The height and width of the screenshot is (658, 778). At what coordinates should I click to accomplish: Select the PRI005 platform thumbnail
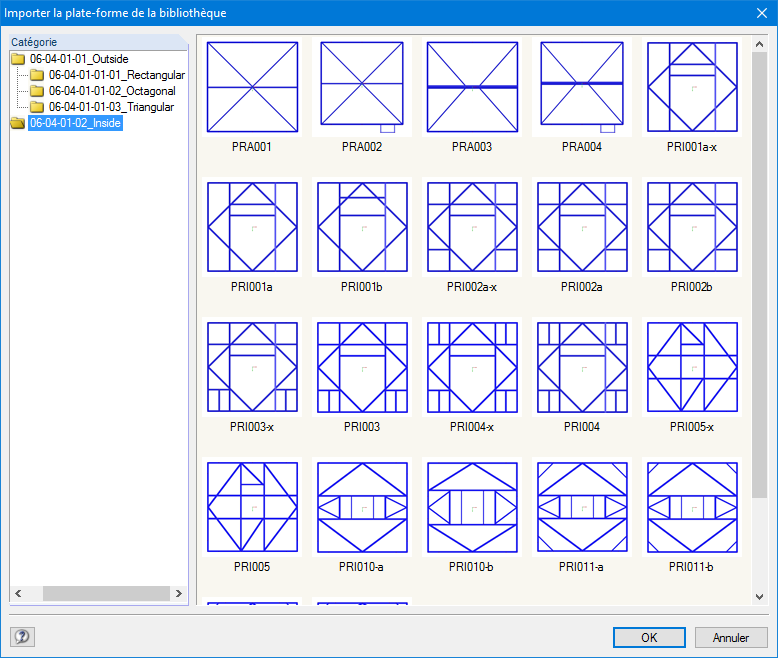coord(252,507)
